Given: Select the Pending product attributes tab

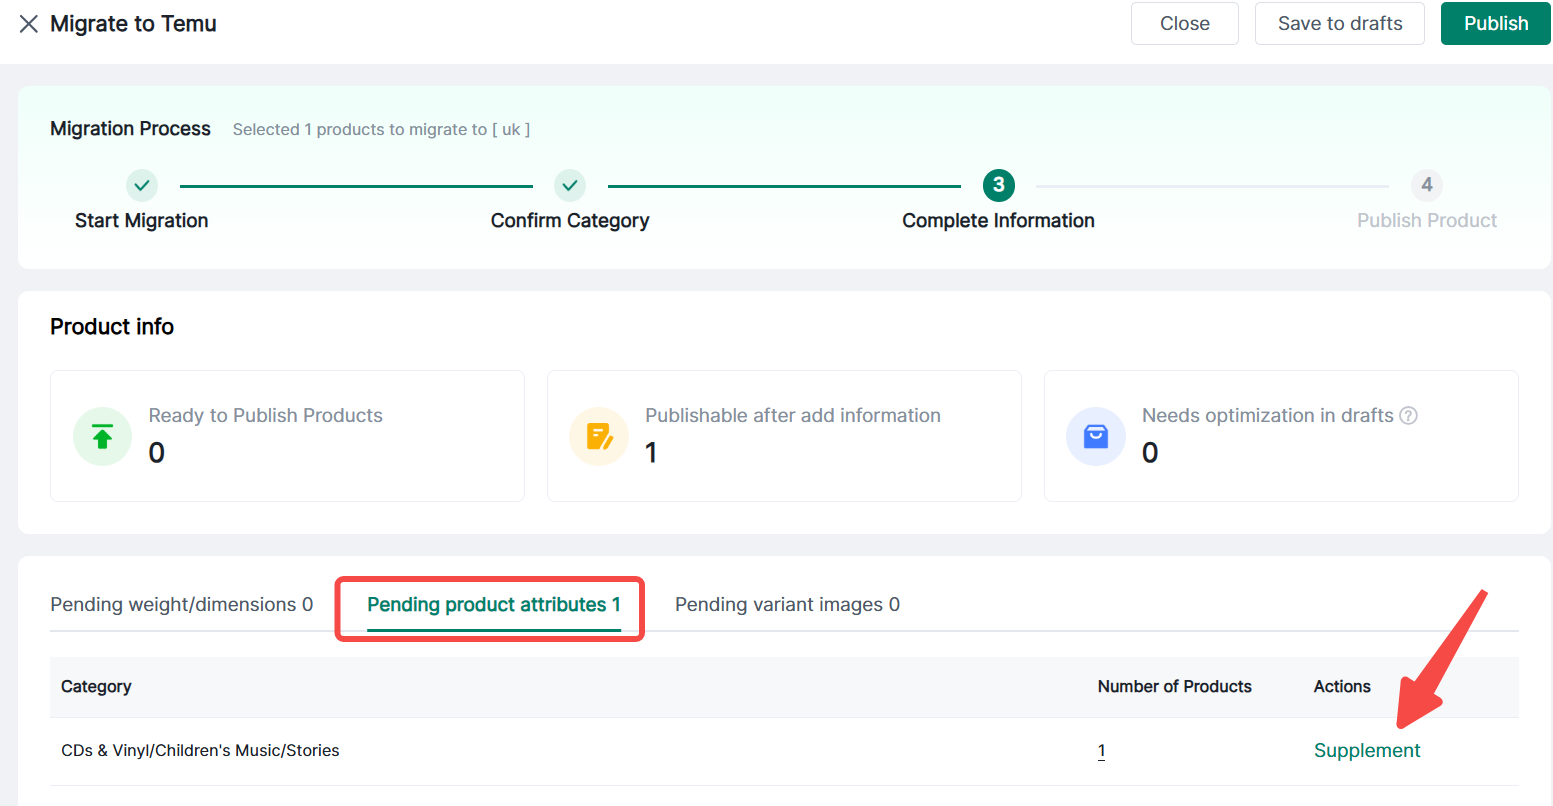Looking at the screenshot, I should (493, 605).
